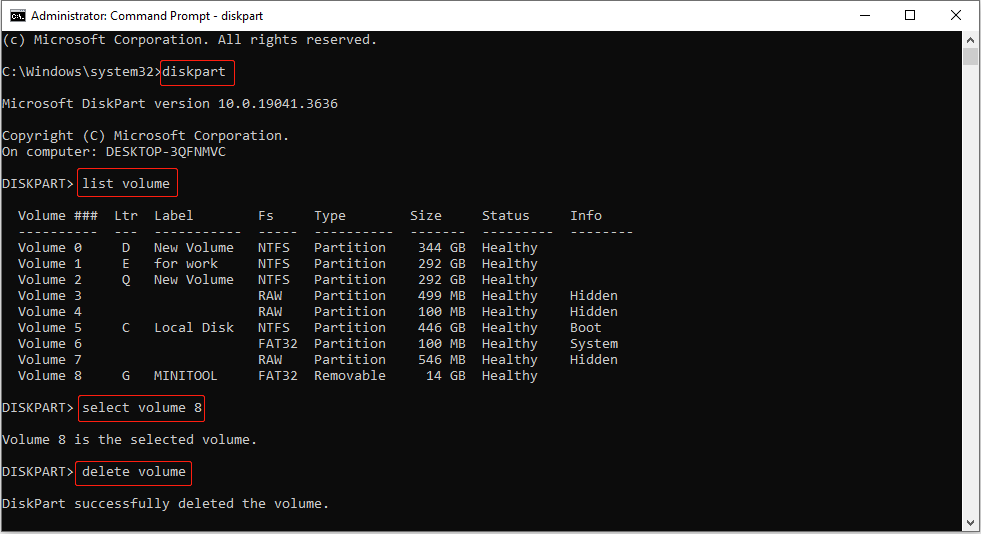Click the 'Label' column header

tap(174, 216)
